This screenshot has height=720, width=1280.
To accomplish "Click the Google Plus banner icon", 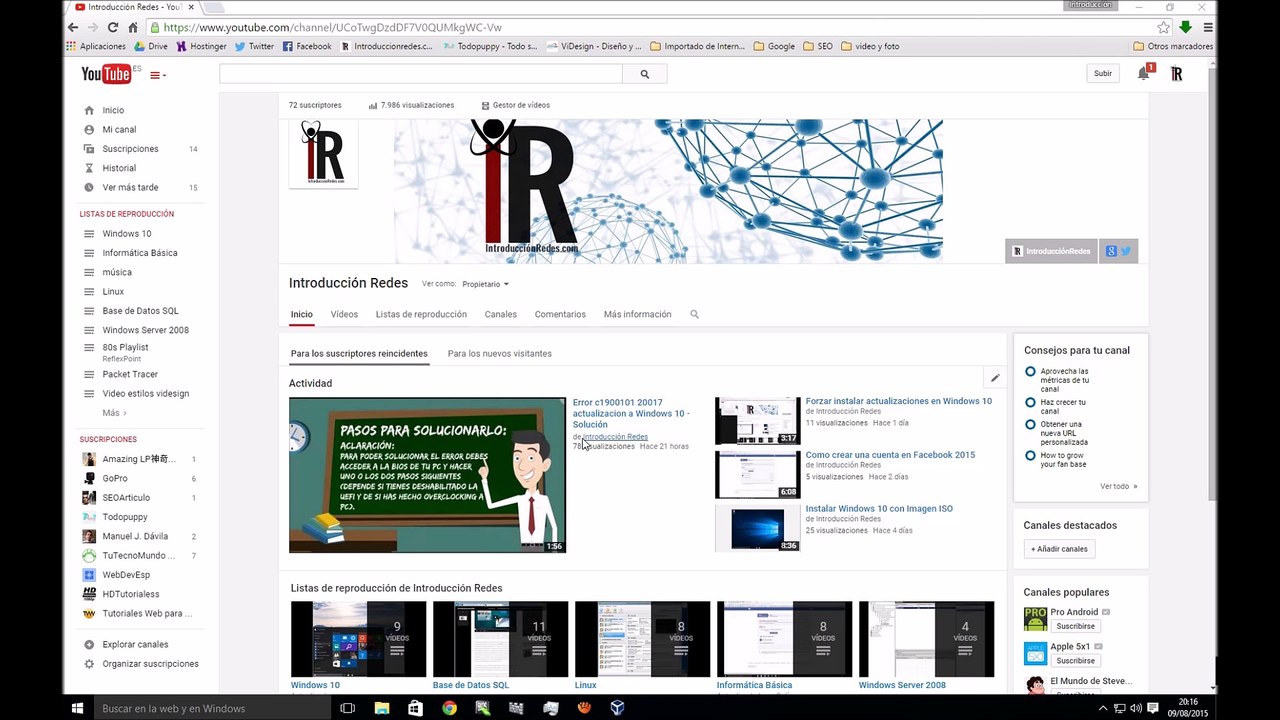I will click(x=1110, y=251).
